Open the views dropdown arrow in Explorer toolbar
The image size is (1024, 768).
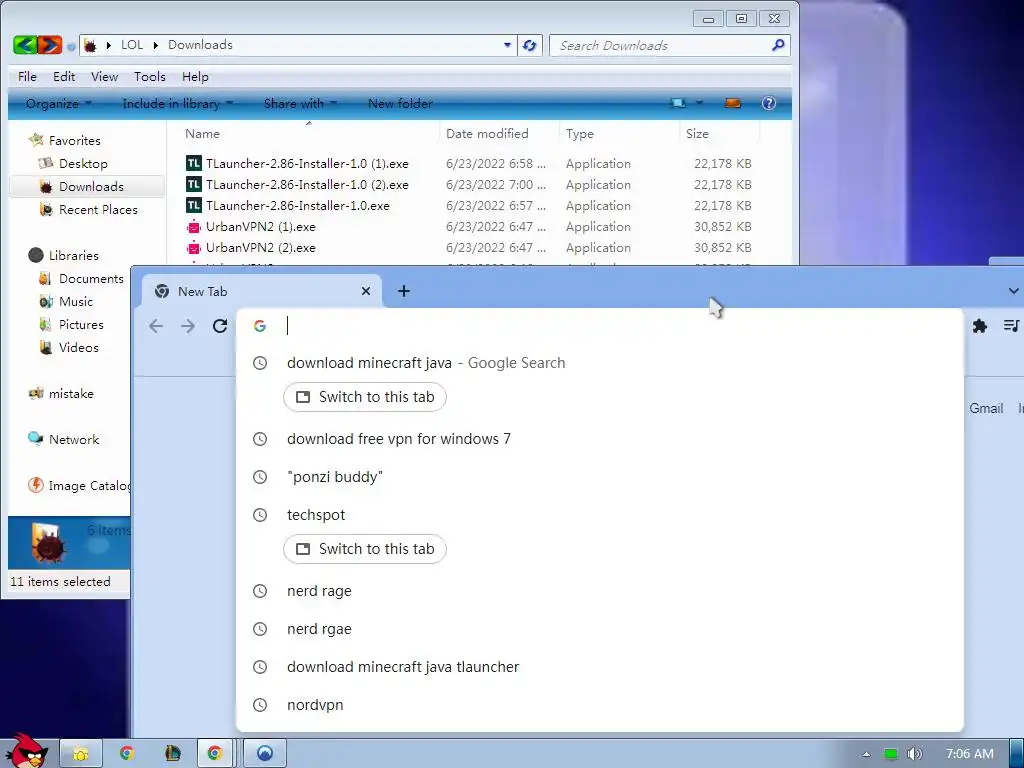699,103
